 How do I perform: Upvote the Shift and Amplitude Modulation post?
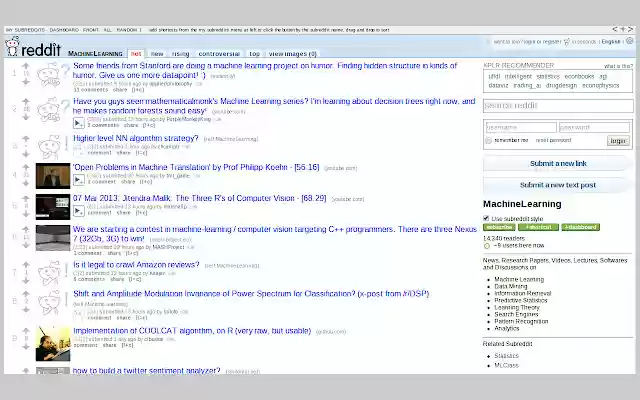pos(26,293)
